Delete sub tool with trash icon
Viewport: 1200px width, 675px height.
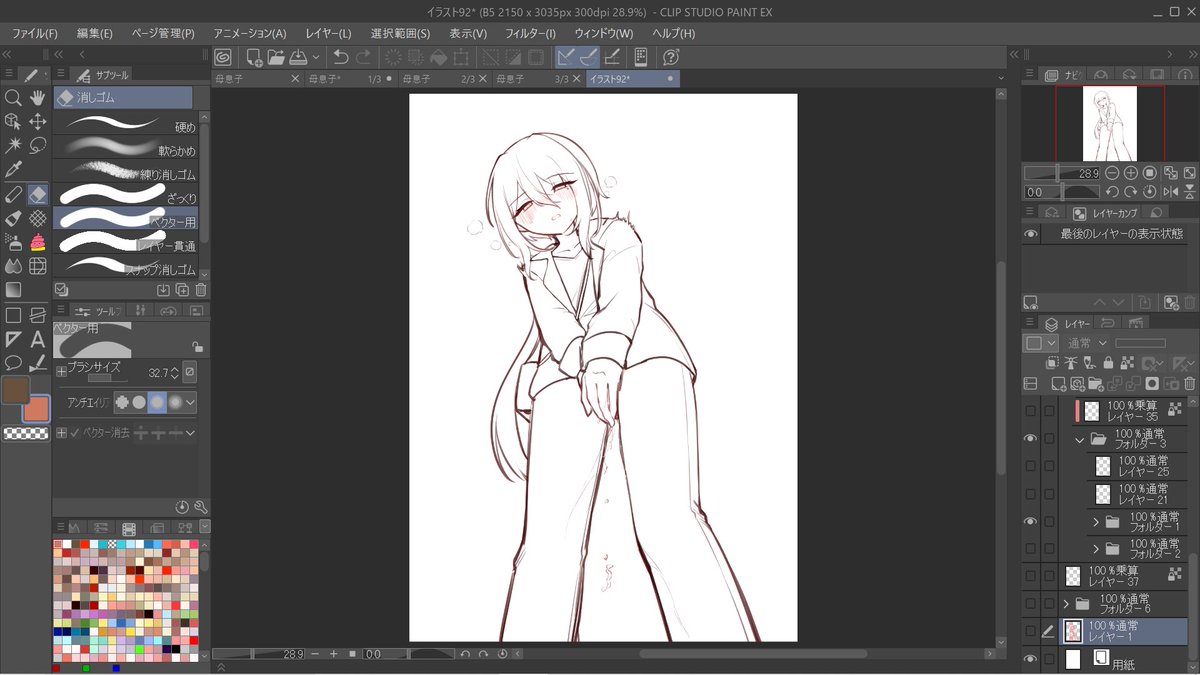pos(200,290)
